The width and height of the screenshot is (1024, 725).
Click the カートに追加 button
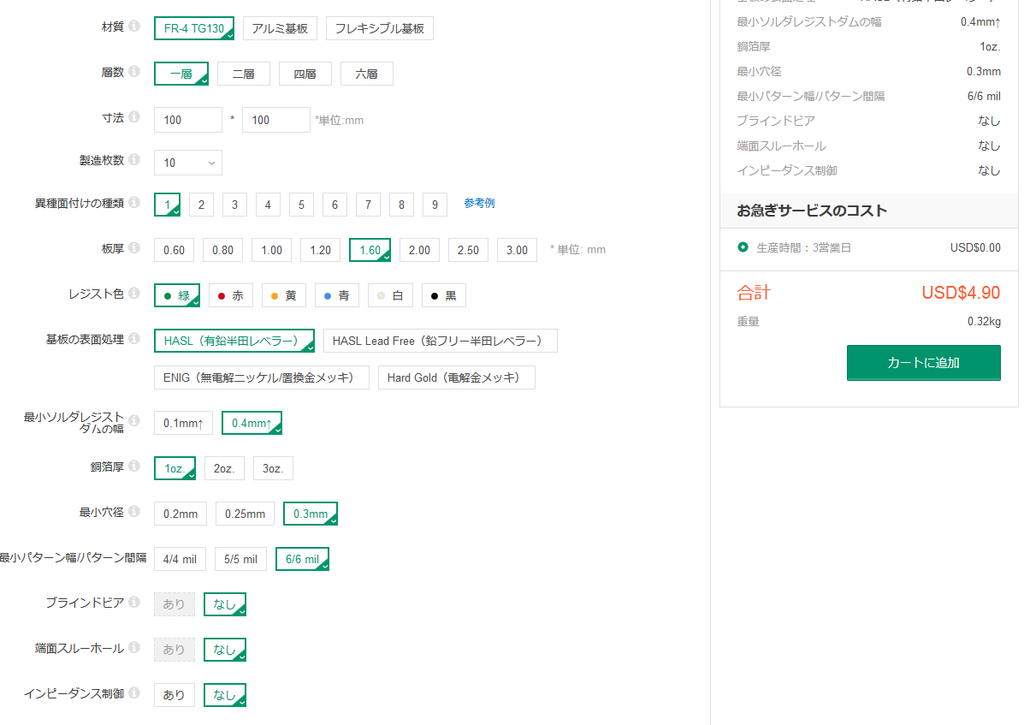(922, 363)
